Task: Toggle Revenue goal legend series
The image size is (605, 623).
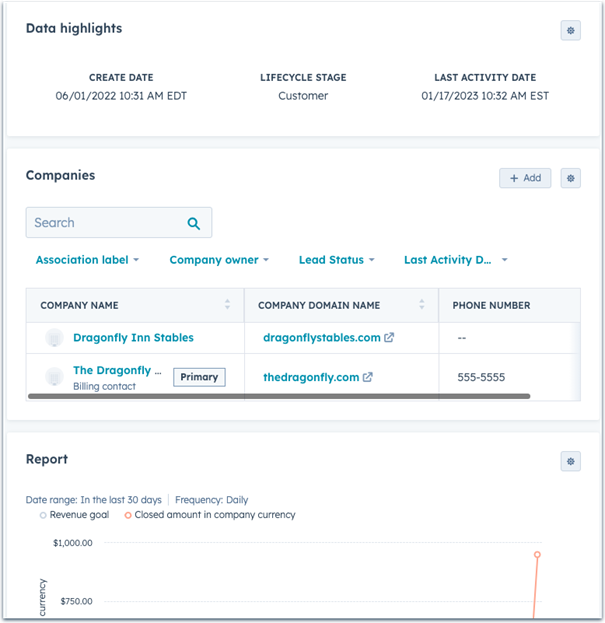Action: pyautogui.click(x=74, y=515)
